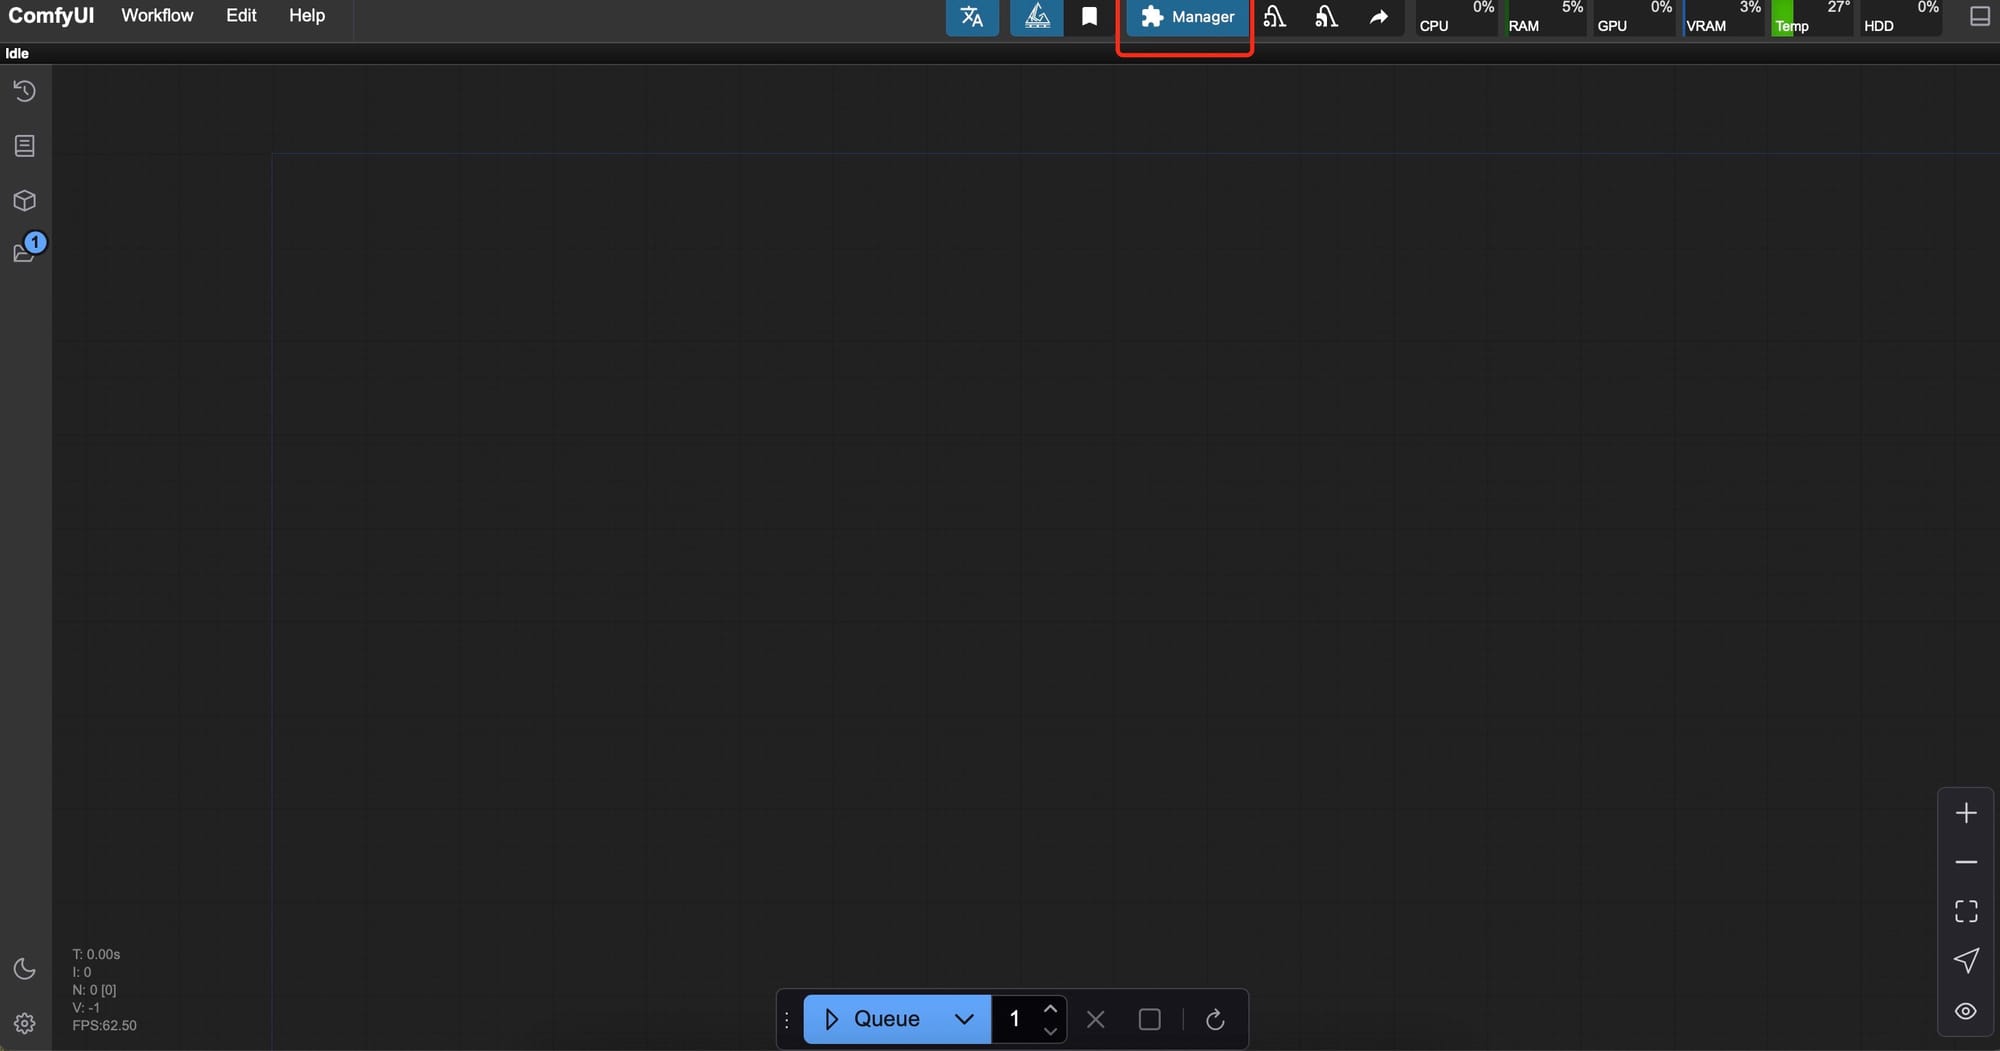Open the Manager extension button
Screen dimensions: 2000x1051
click(1188, 17)
